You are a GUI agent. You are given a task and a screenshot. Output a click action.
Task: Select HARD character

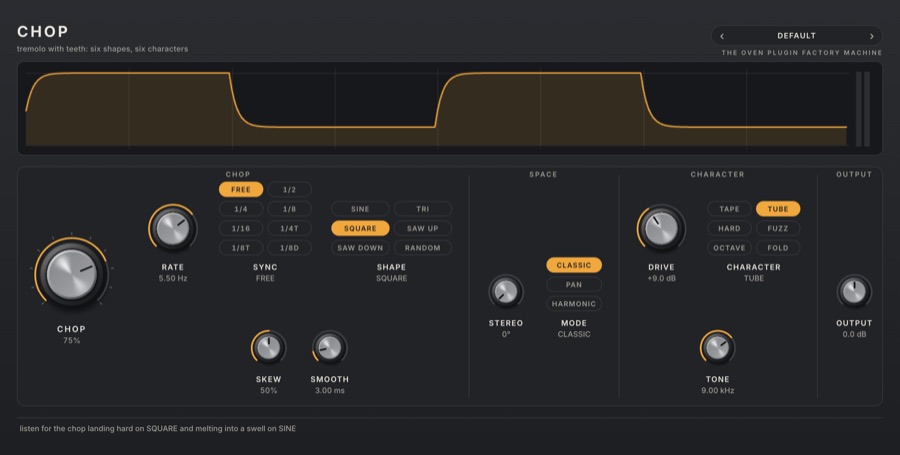tap(730, 228)
